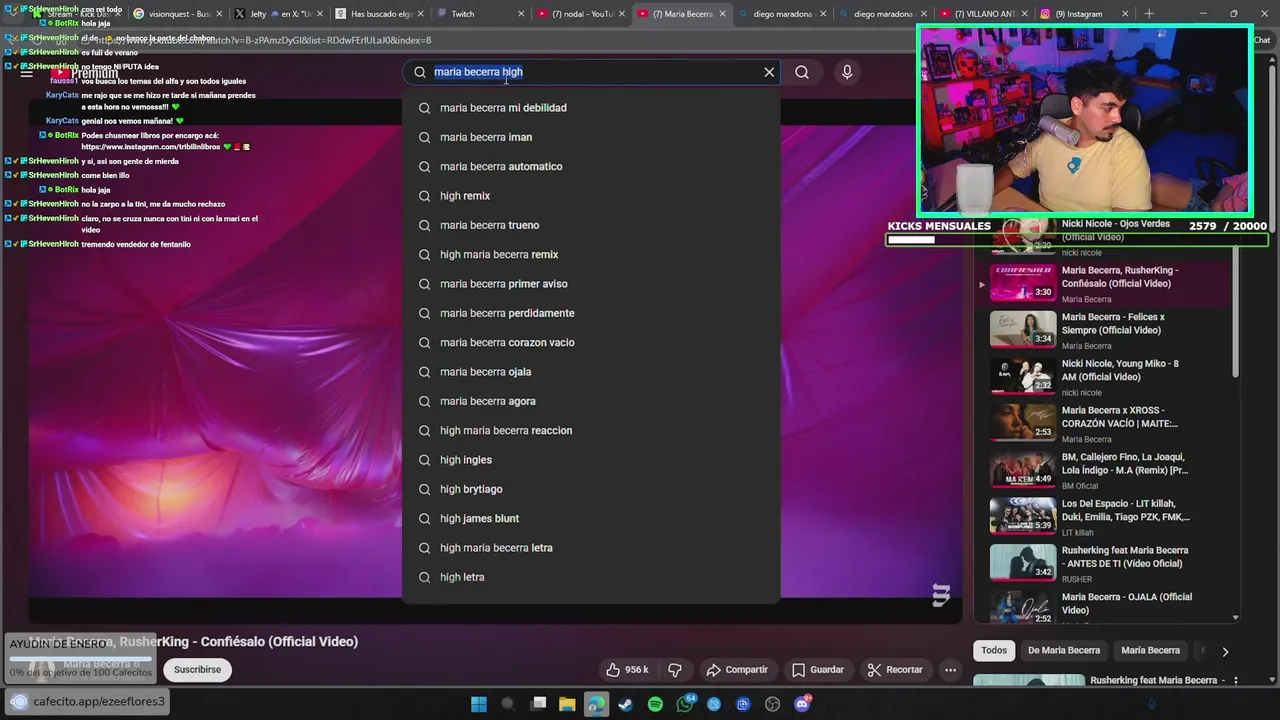The image size is (1280, 720).
Task: Start voice search with the microphone icon
Action: (x=847, y=72)
